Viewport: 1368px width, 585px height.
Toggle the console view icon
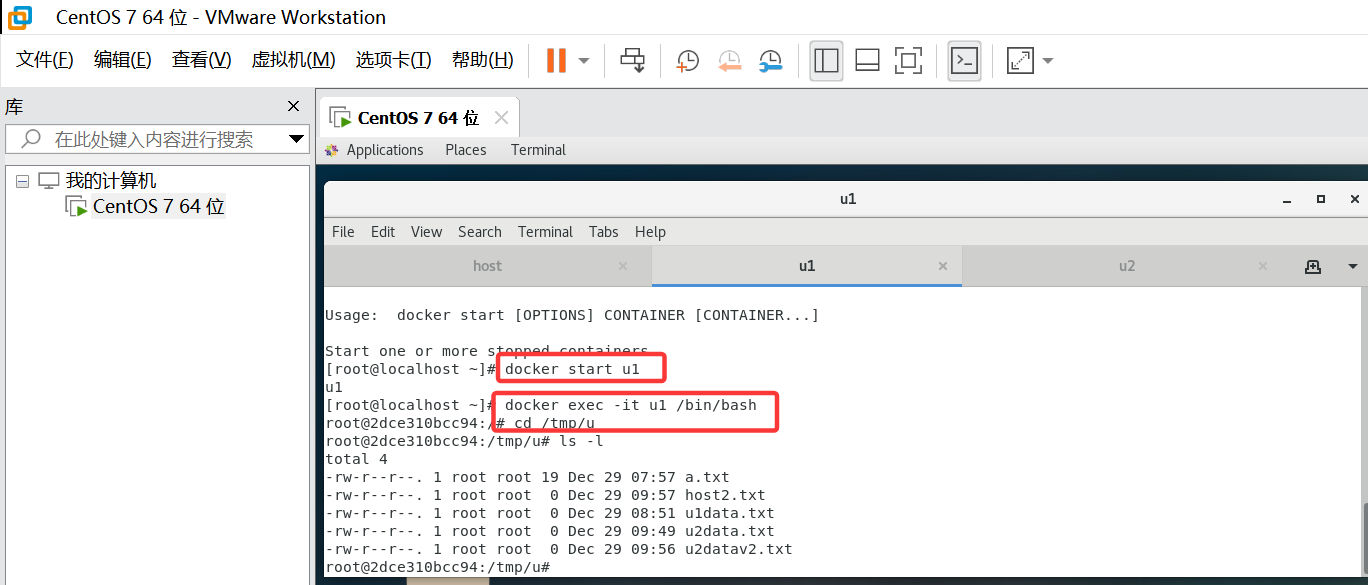click(964, 60)
